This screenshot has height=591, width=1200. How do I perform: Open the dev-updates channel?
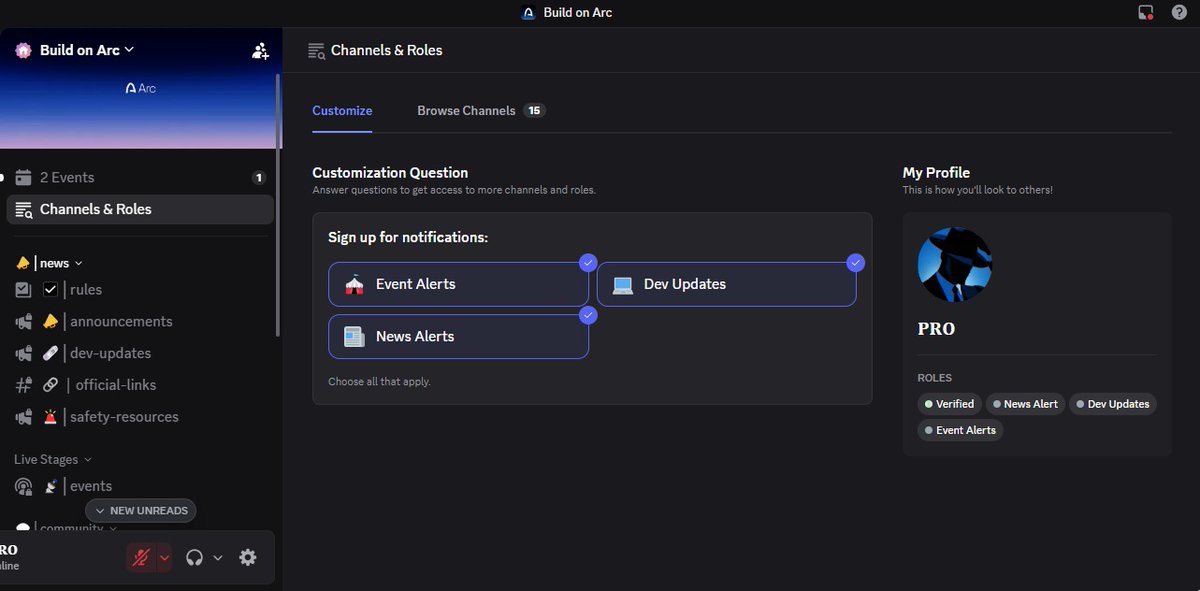pos(140,353)
